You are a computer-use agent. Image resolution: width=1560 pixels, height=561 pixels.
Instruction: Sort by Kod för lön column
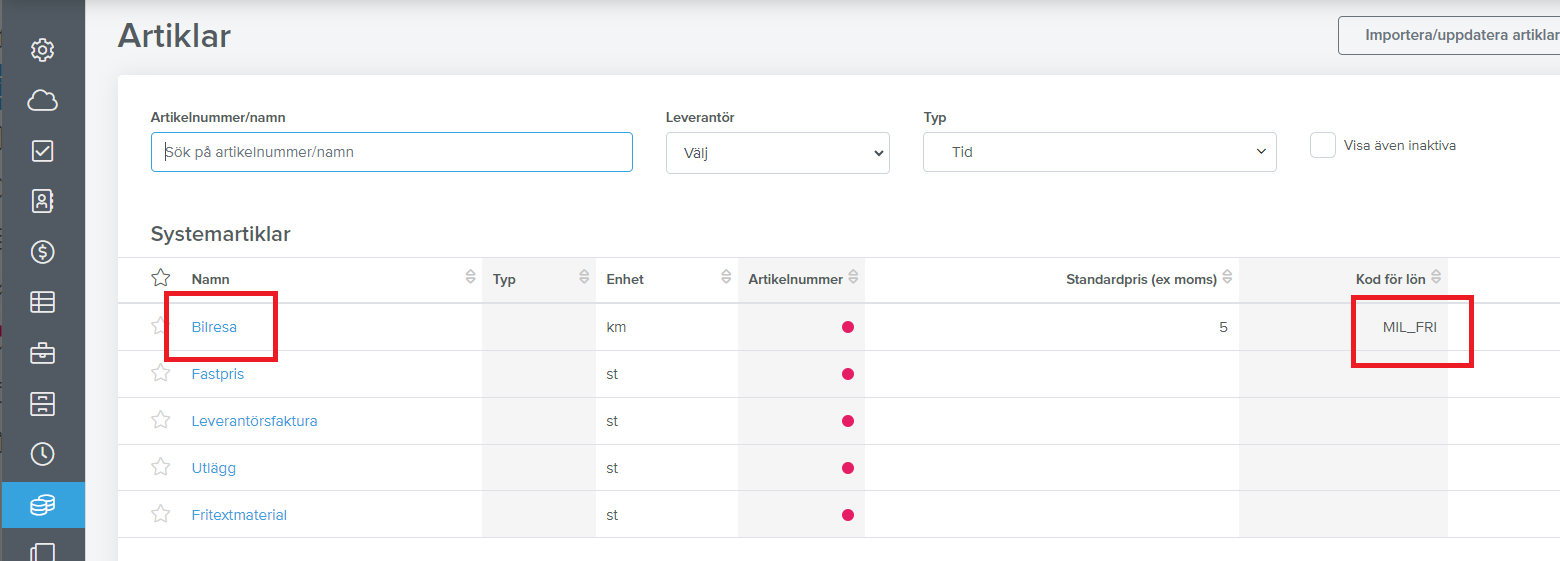tap(1390, 279)
